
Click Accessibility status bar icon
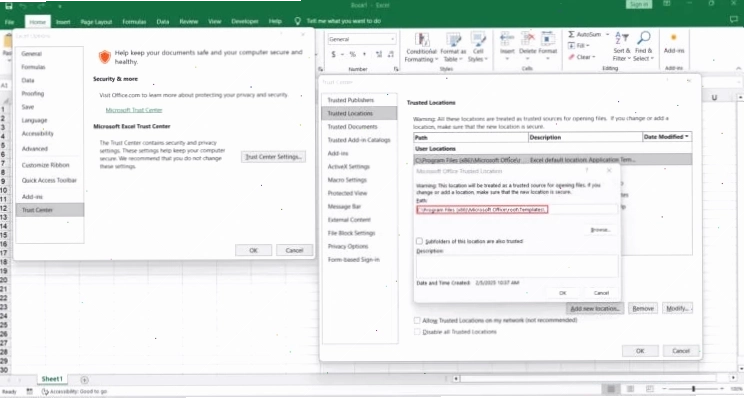[x=45, y=391]
